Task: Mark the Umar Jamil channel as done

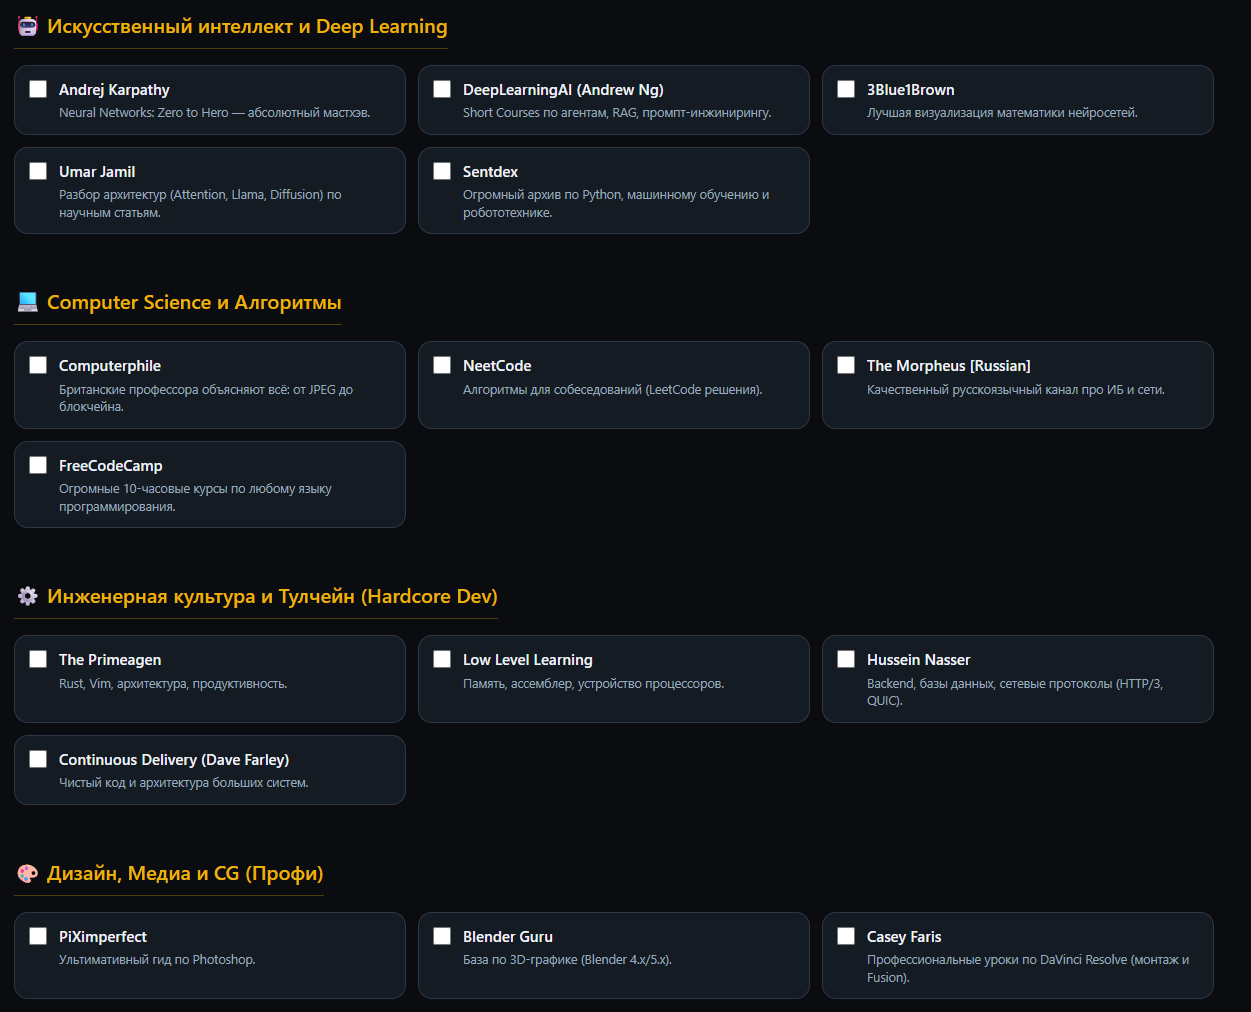Action: coord(38,171)
